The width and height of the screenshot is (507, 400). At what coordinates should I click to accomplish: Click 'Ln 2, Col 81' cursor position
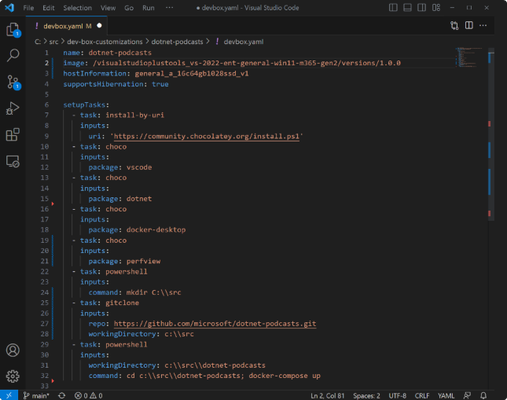click(327, 395)
